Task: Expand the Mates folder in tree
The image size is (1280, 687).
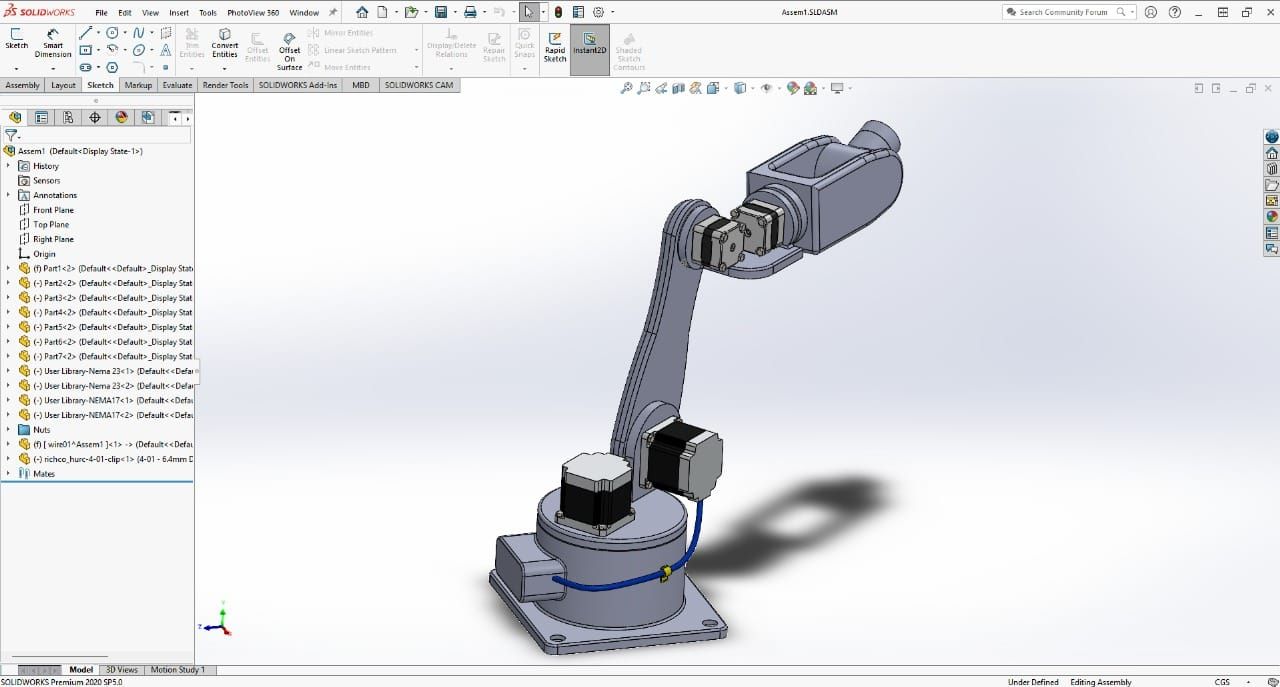Action: pos(8,474)
